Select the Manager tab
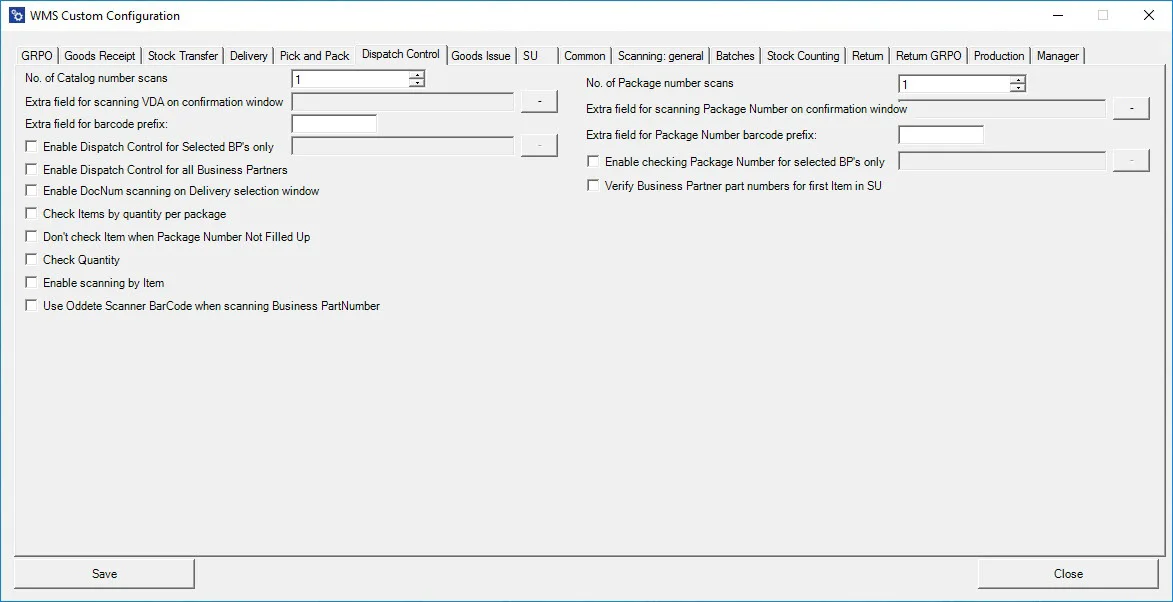1173x602 pixels. coord(1057,56)
